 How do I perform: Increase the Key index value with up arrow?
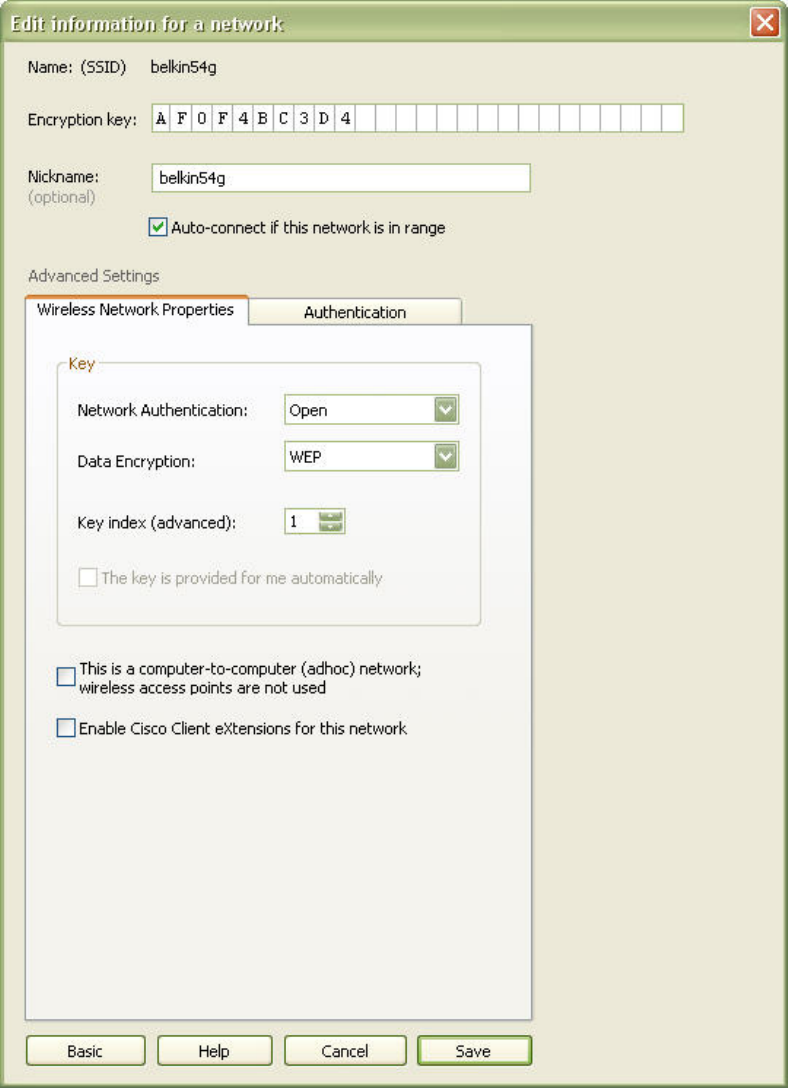[331, 516]
